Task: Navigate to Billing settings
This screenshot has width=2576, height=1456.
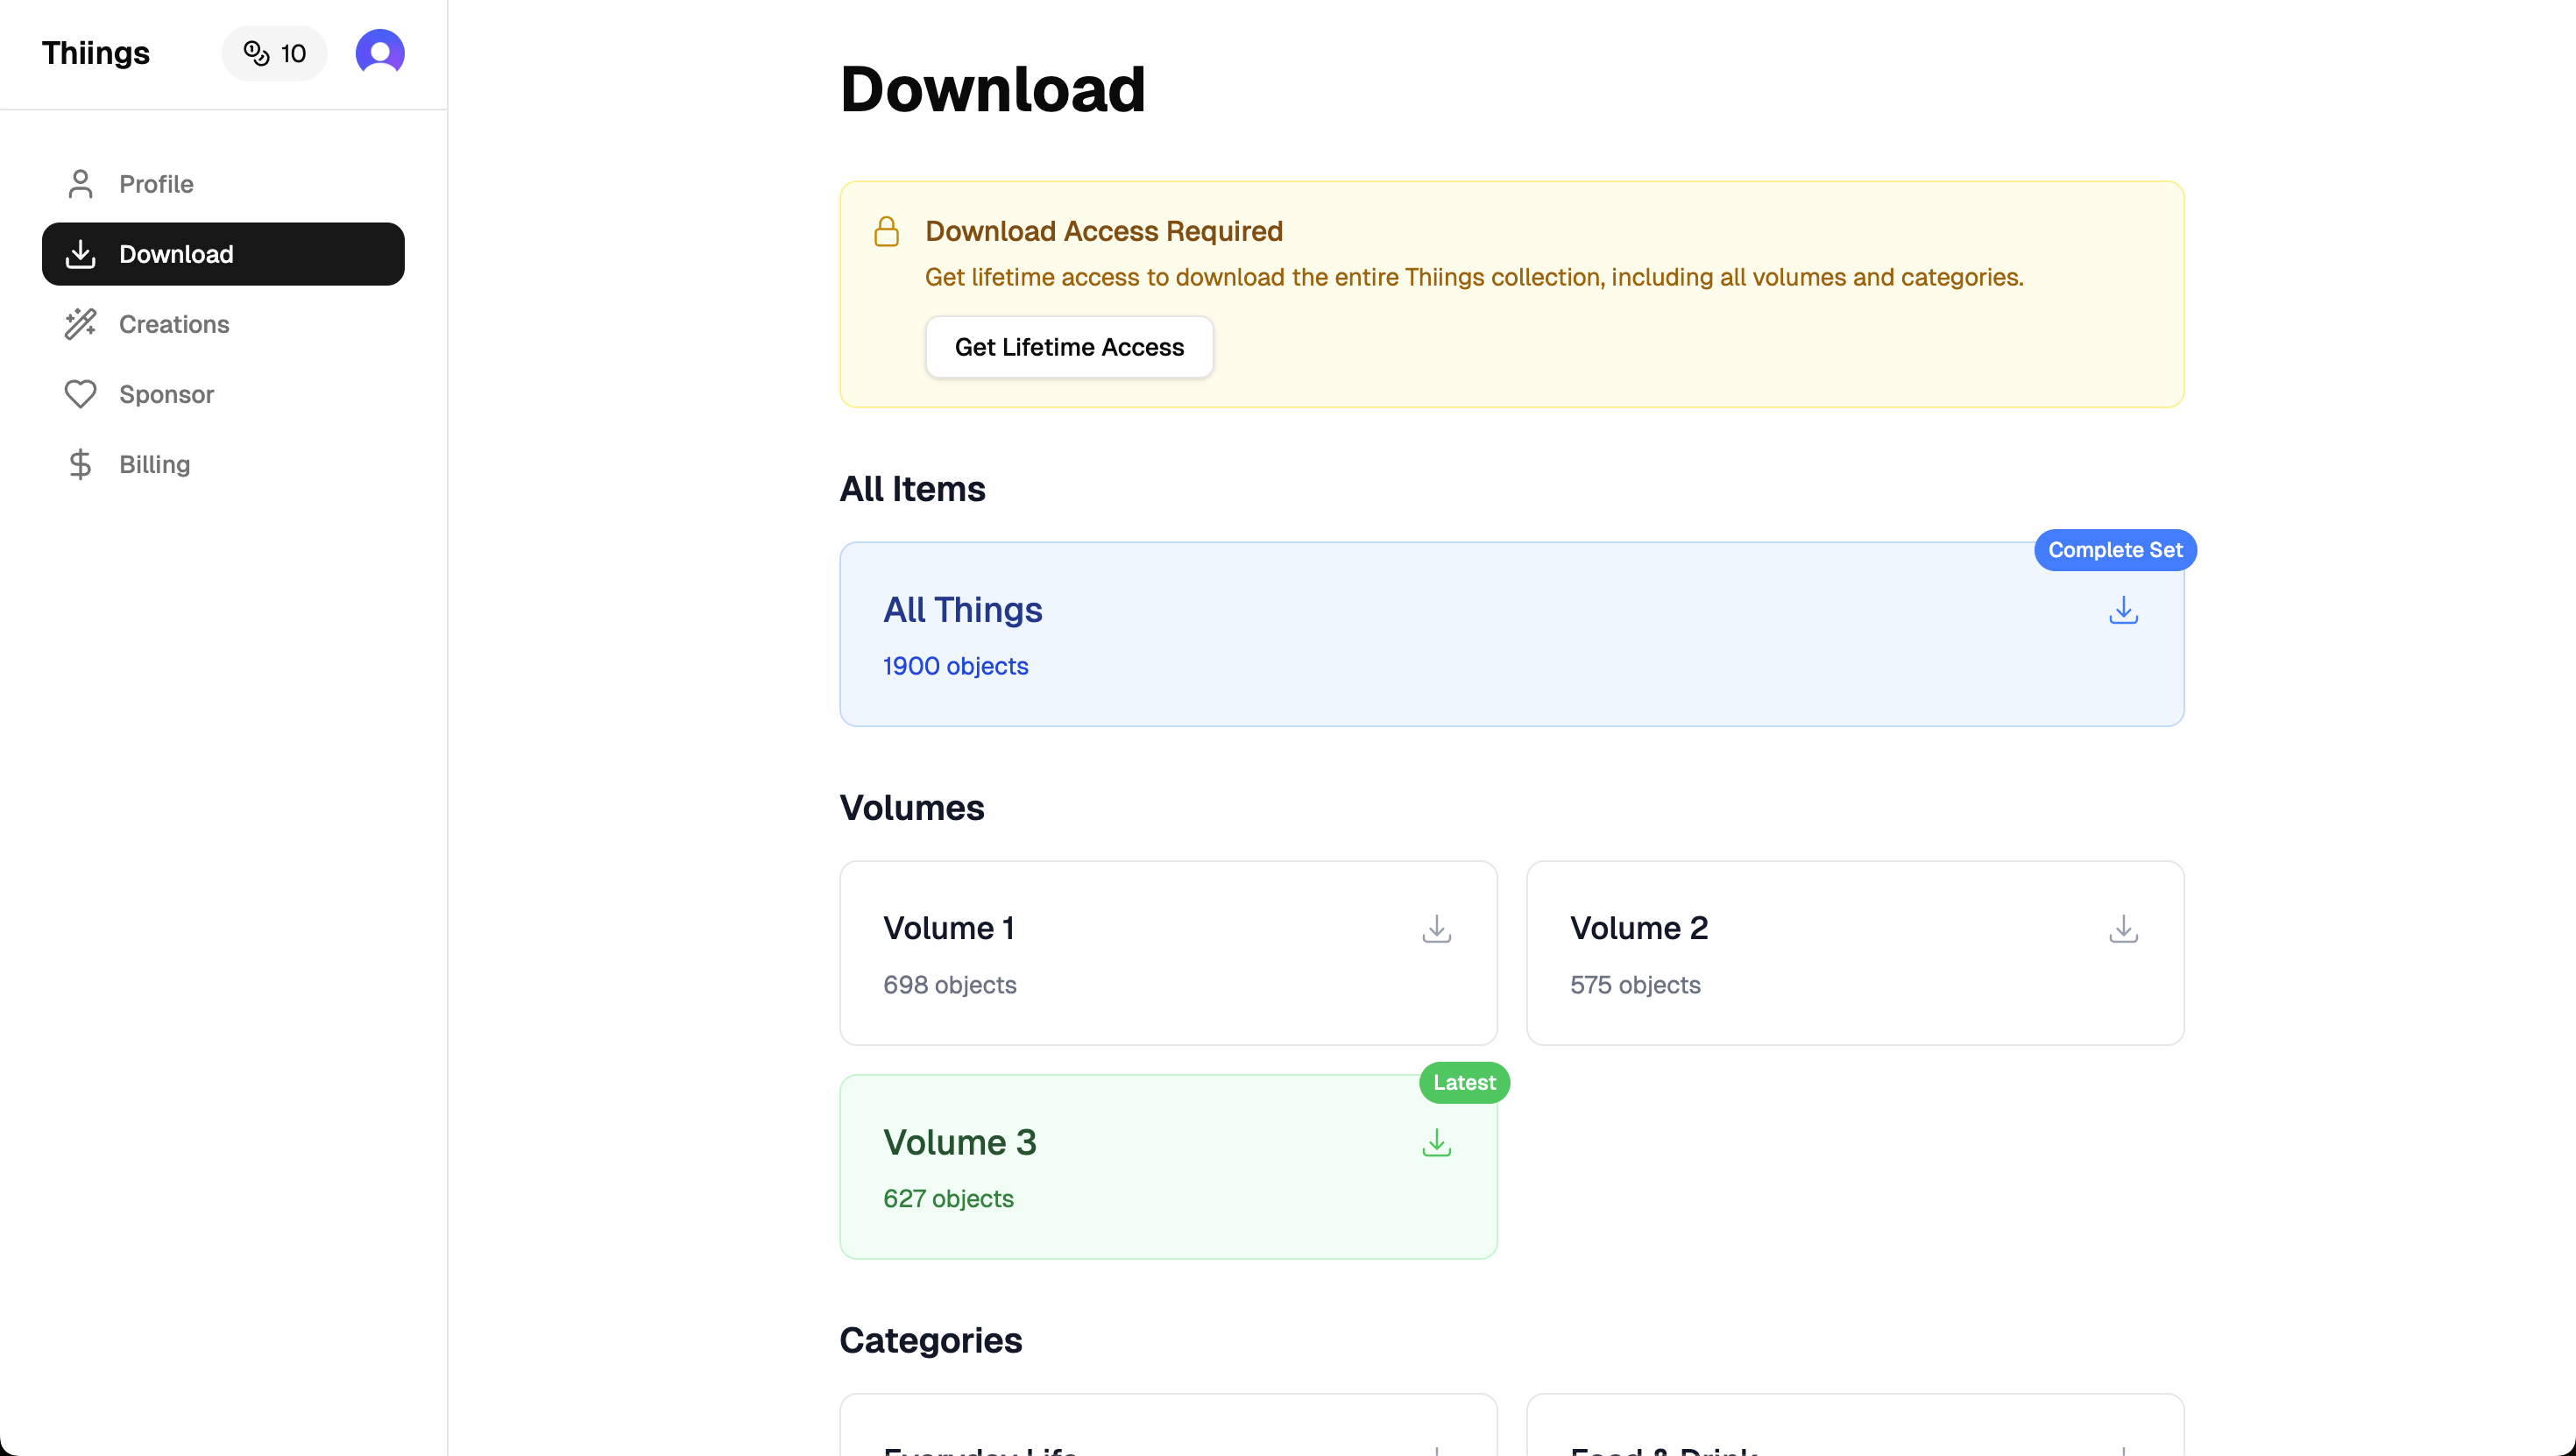Action: [154, 464]
